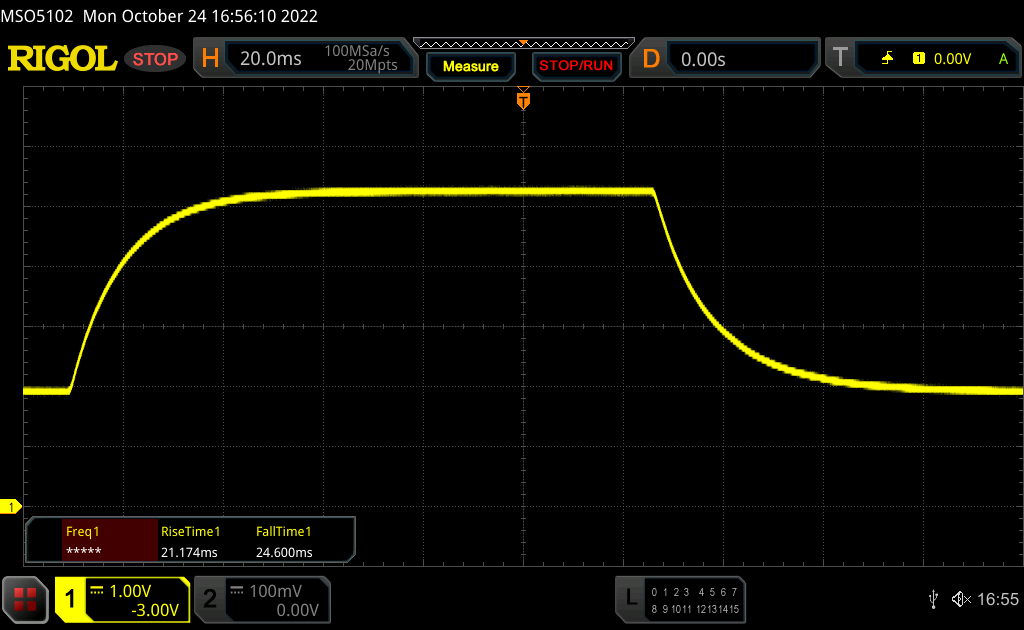
Task: Click the 21.174ms rise time value
Action: (189, 552)
